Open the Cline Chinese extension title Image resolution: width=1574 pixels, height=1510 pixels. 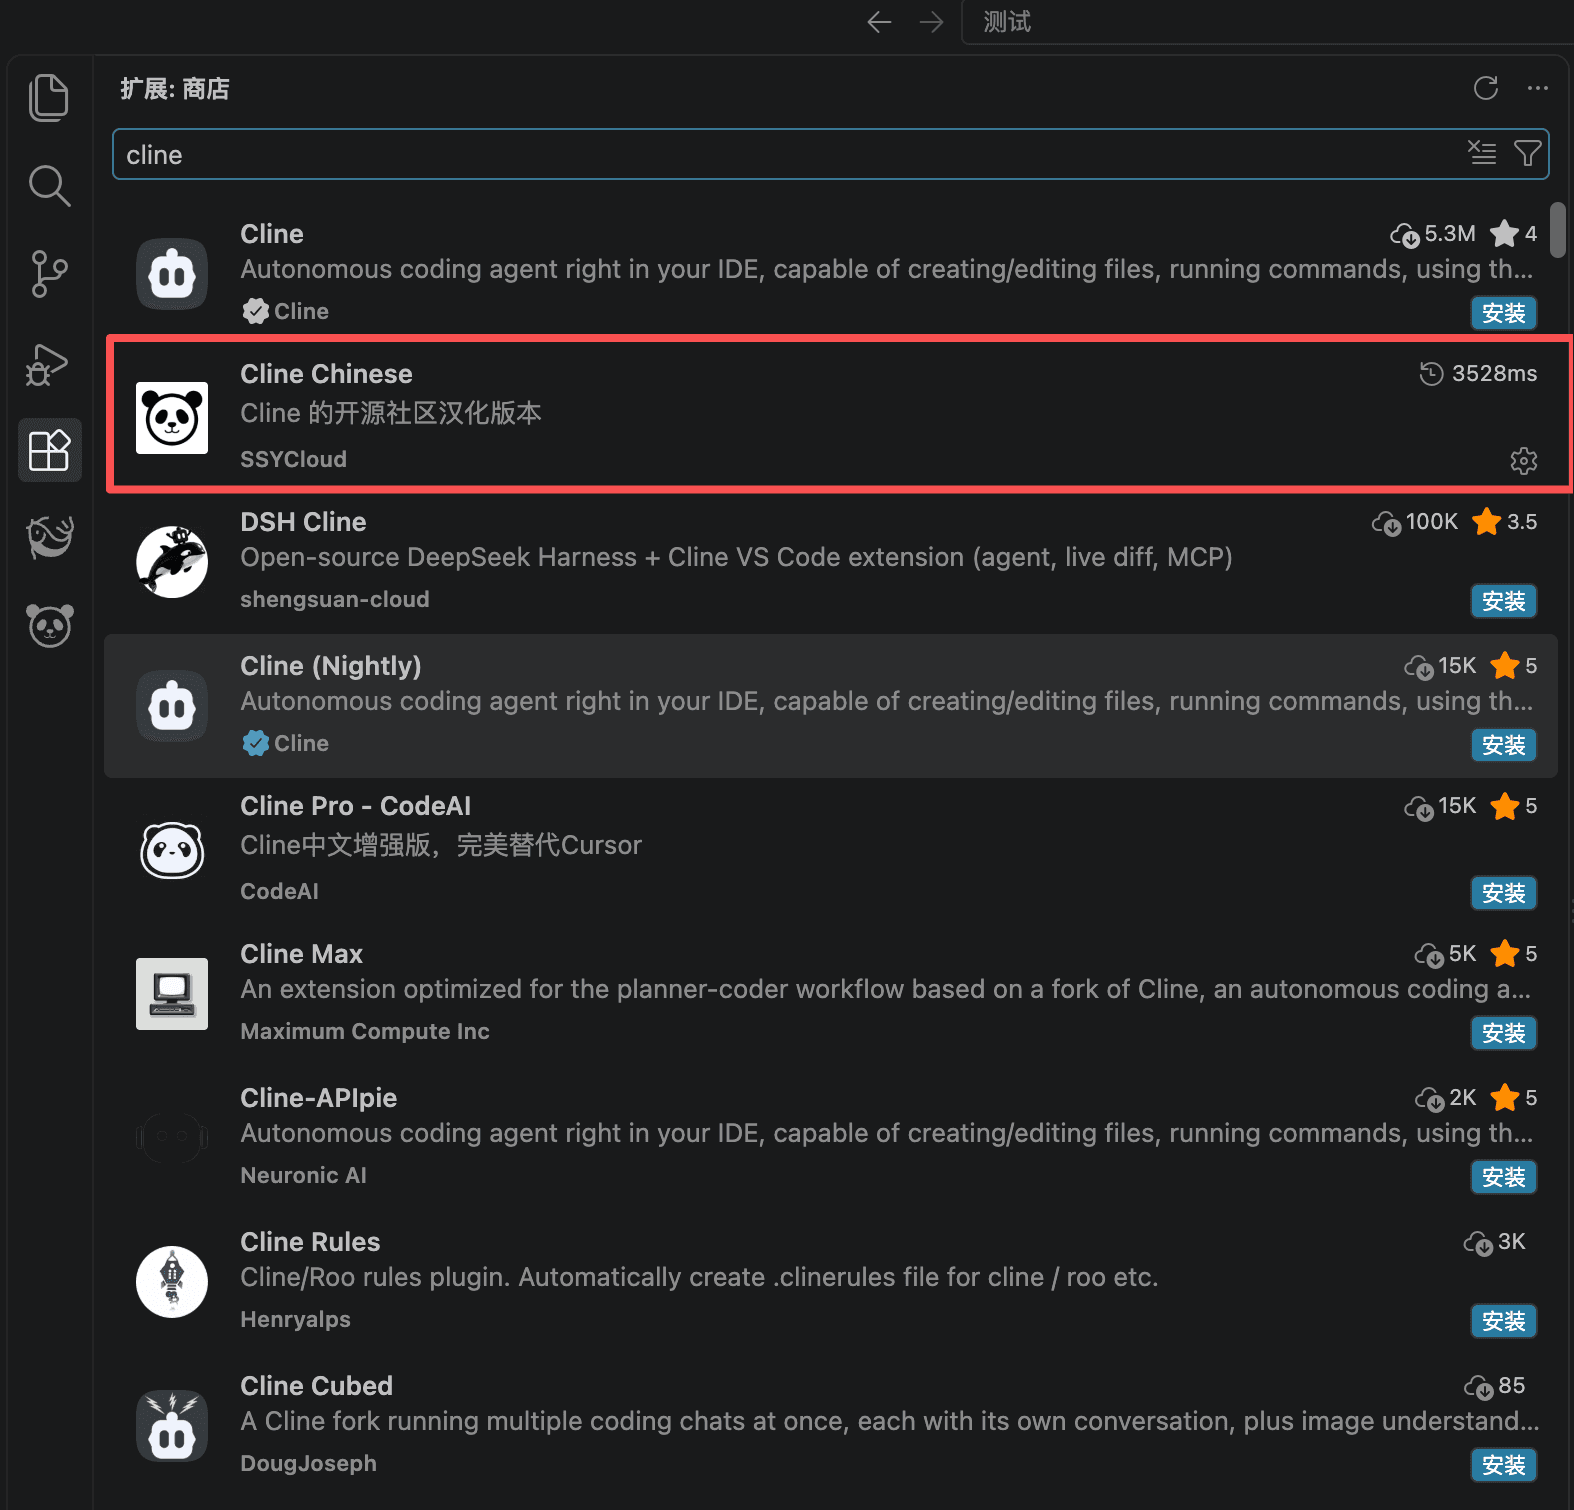point(326,374)
